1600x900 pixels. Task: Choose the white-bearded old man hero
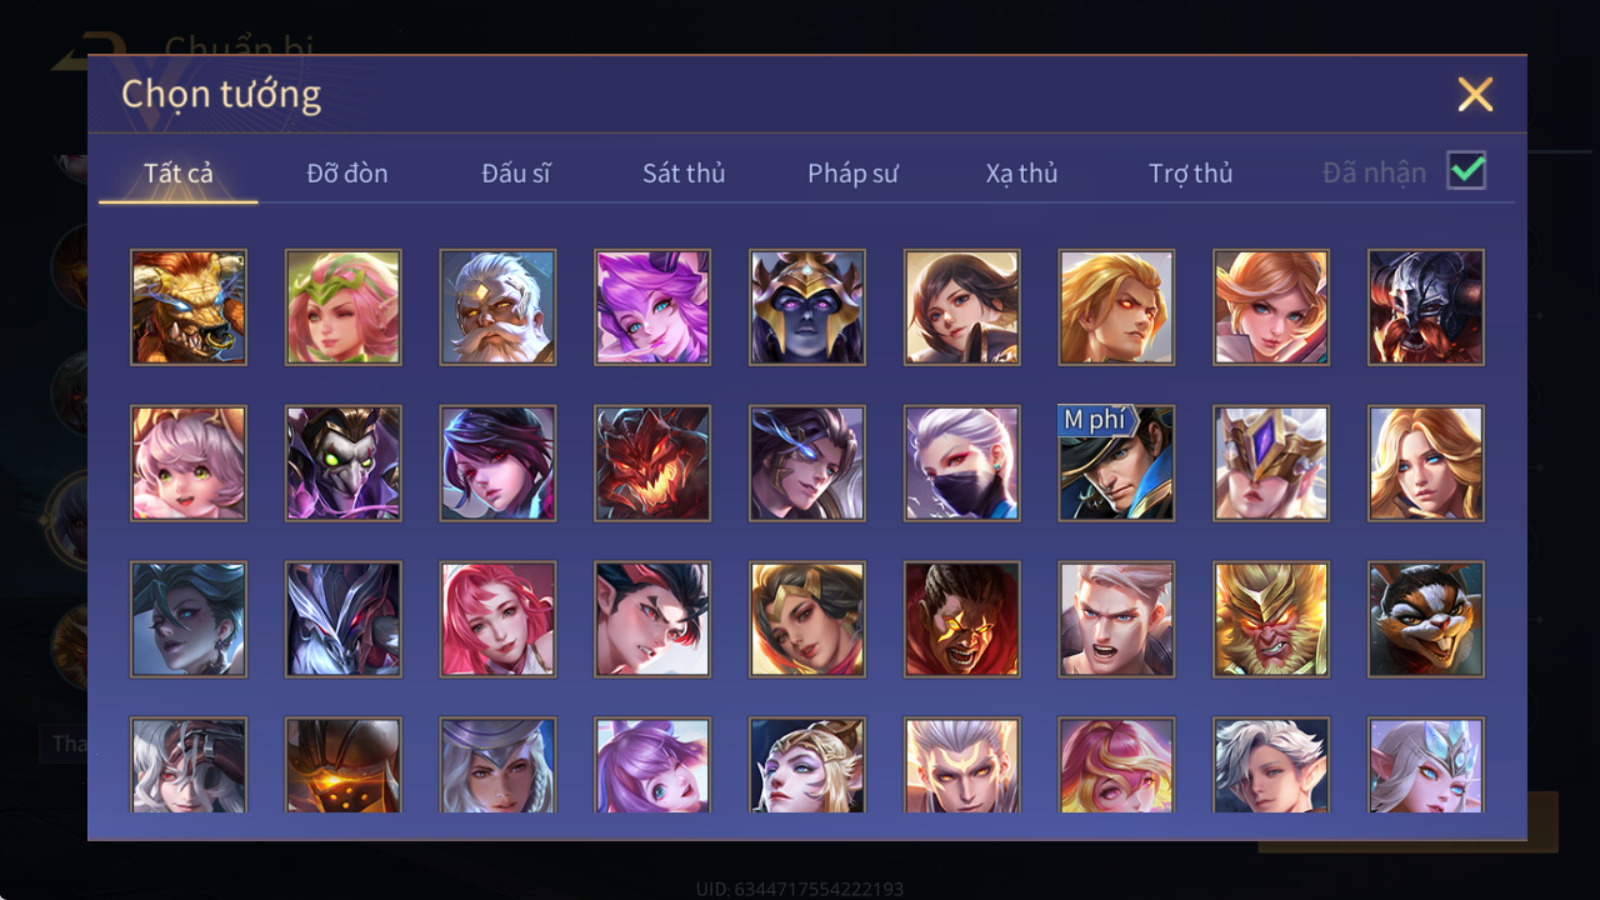(497, 307)
